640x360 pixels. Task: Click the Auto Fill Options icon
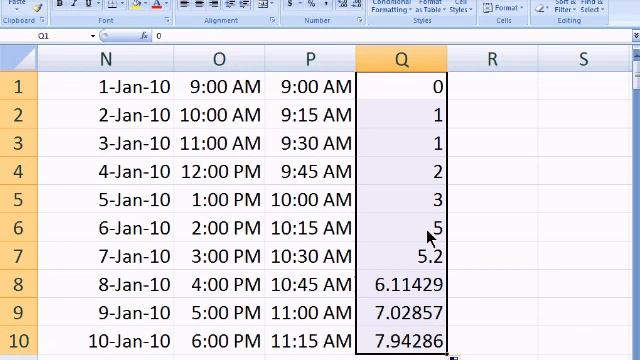click(x=454, y=358)
